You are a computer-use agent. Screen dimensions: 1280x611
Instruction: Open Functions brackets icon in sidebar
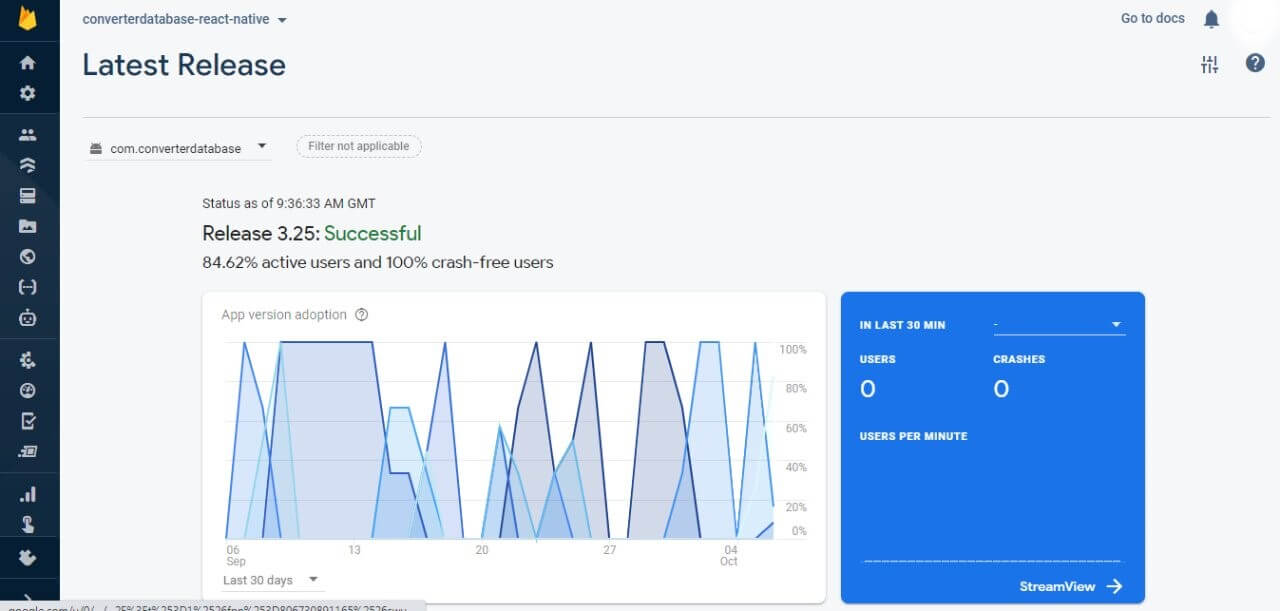click(28, 287)
